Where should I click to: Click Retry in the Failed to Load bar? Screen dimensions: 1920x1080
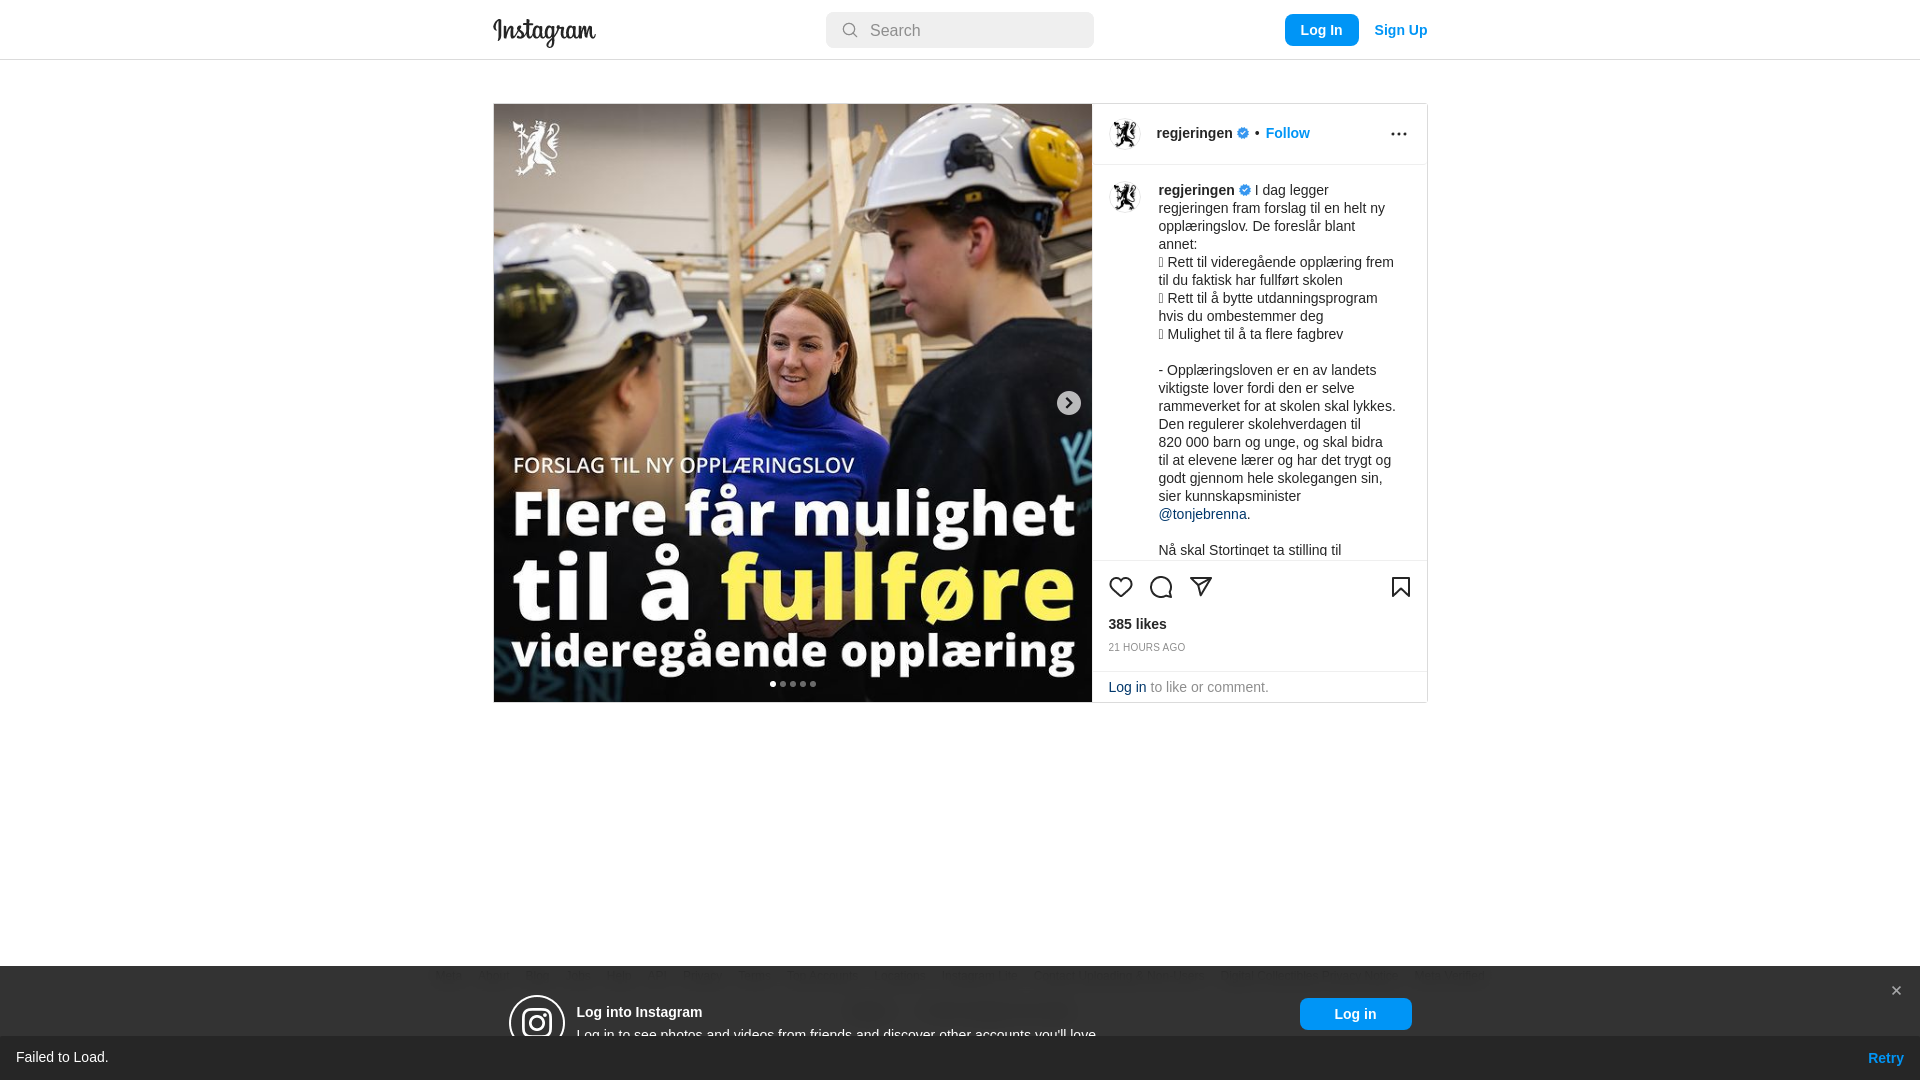pos(1885,1058)
